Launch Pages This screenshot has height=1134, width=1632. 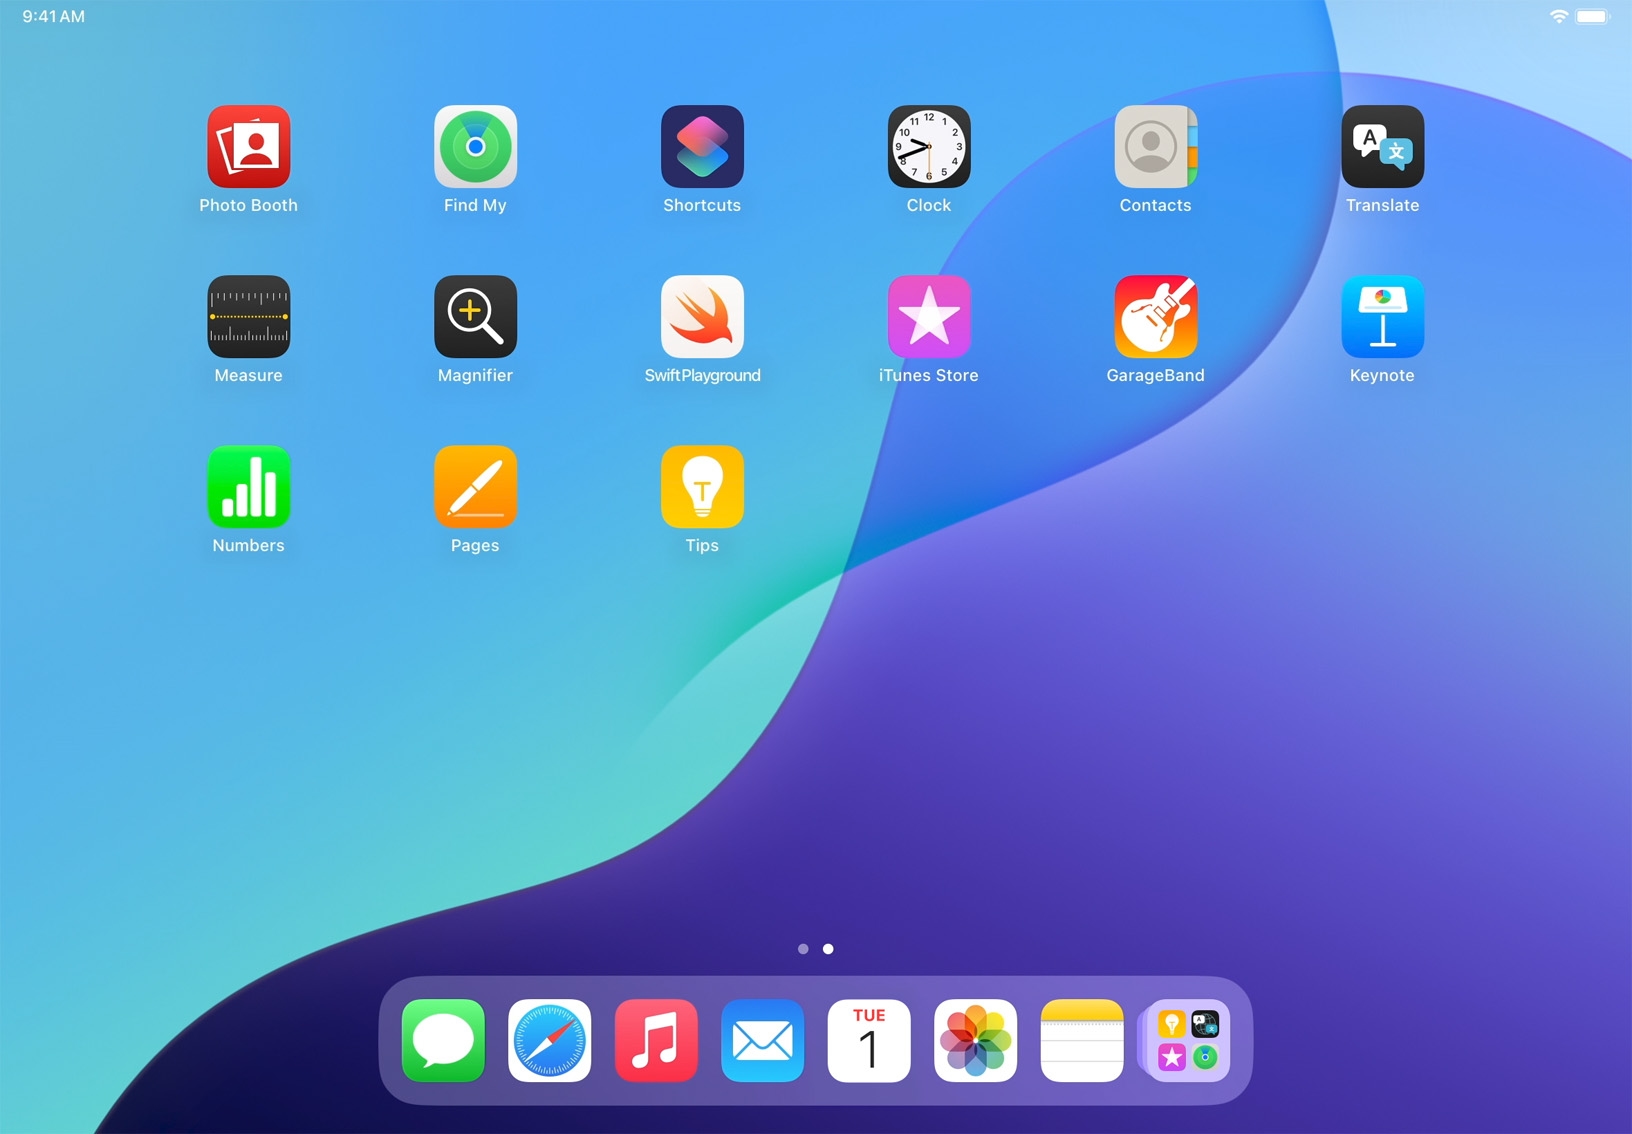point(475,487)
